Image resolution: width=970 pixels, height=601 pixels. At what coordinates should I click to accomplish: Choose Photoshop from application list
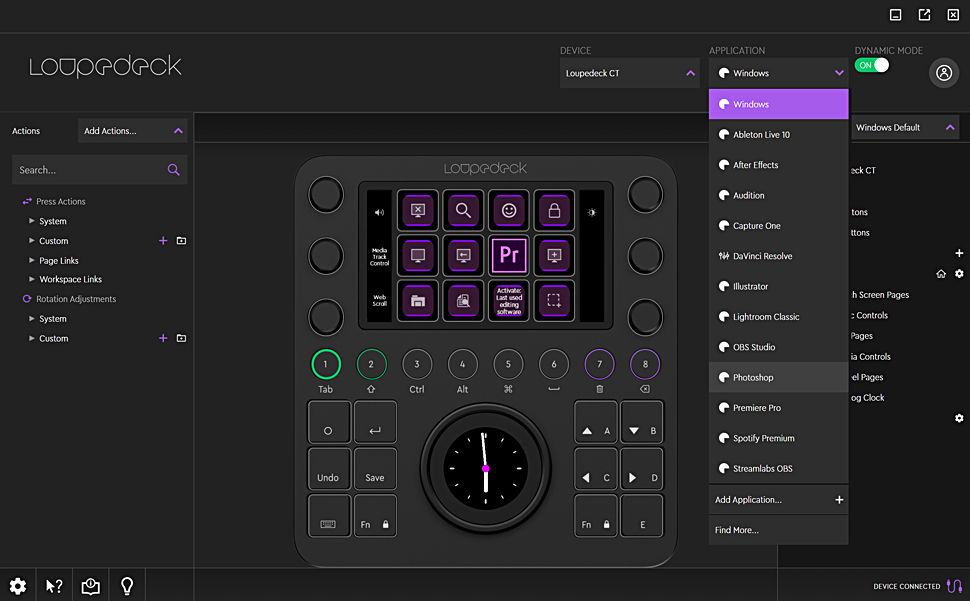click(x=778, y=377)
